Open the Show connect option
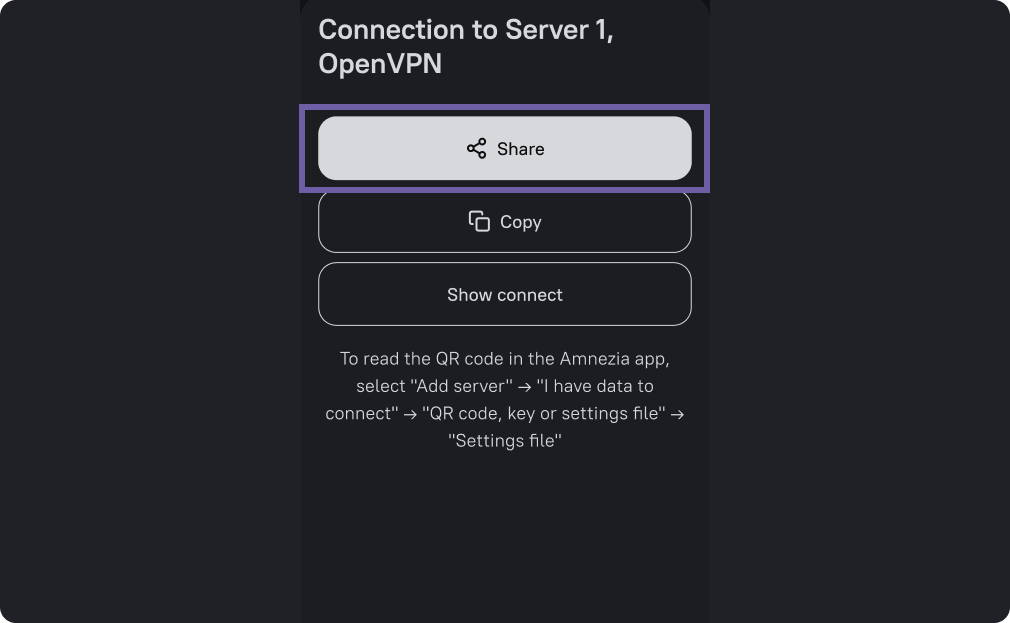 coord(505,295)
